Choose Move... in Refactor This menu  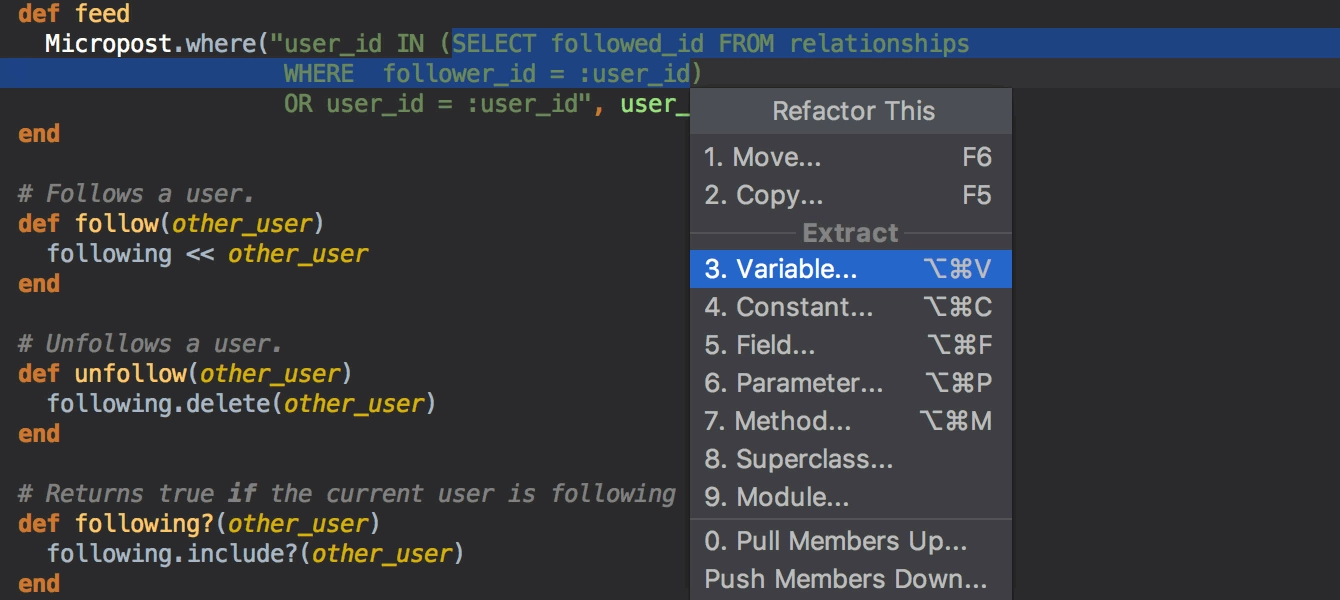(x=850, y=157)
